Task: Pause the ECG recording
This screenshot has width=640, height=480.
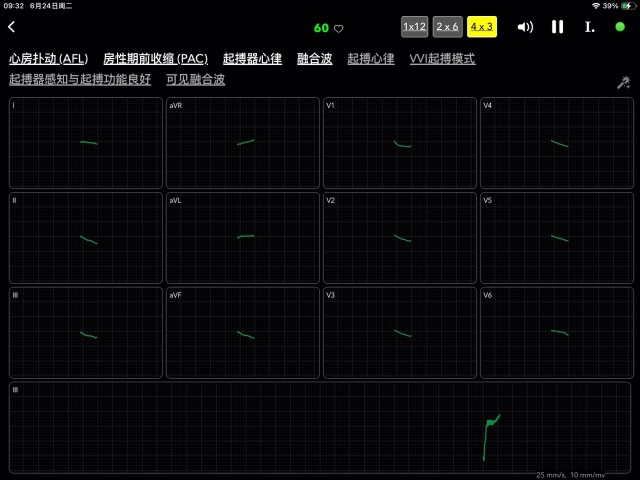Action: pos(557,27)
